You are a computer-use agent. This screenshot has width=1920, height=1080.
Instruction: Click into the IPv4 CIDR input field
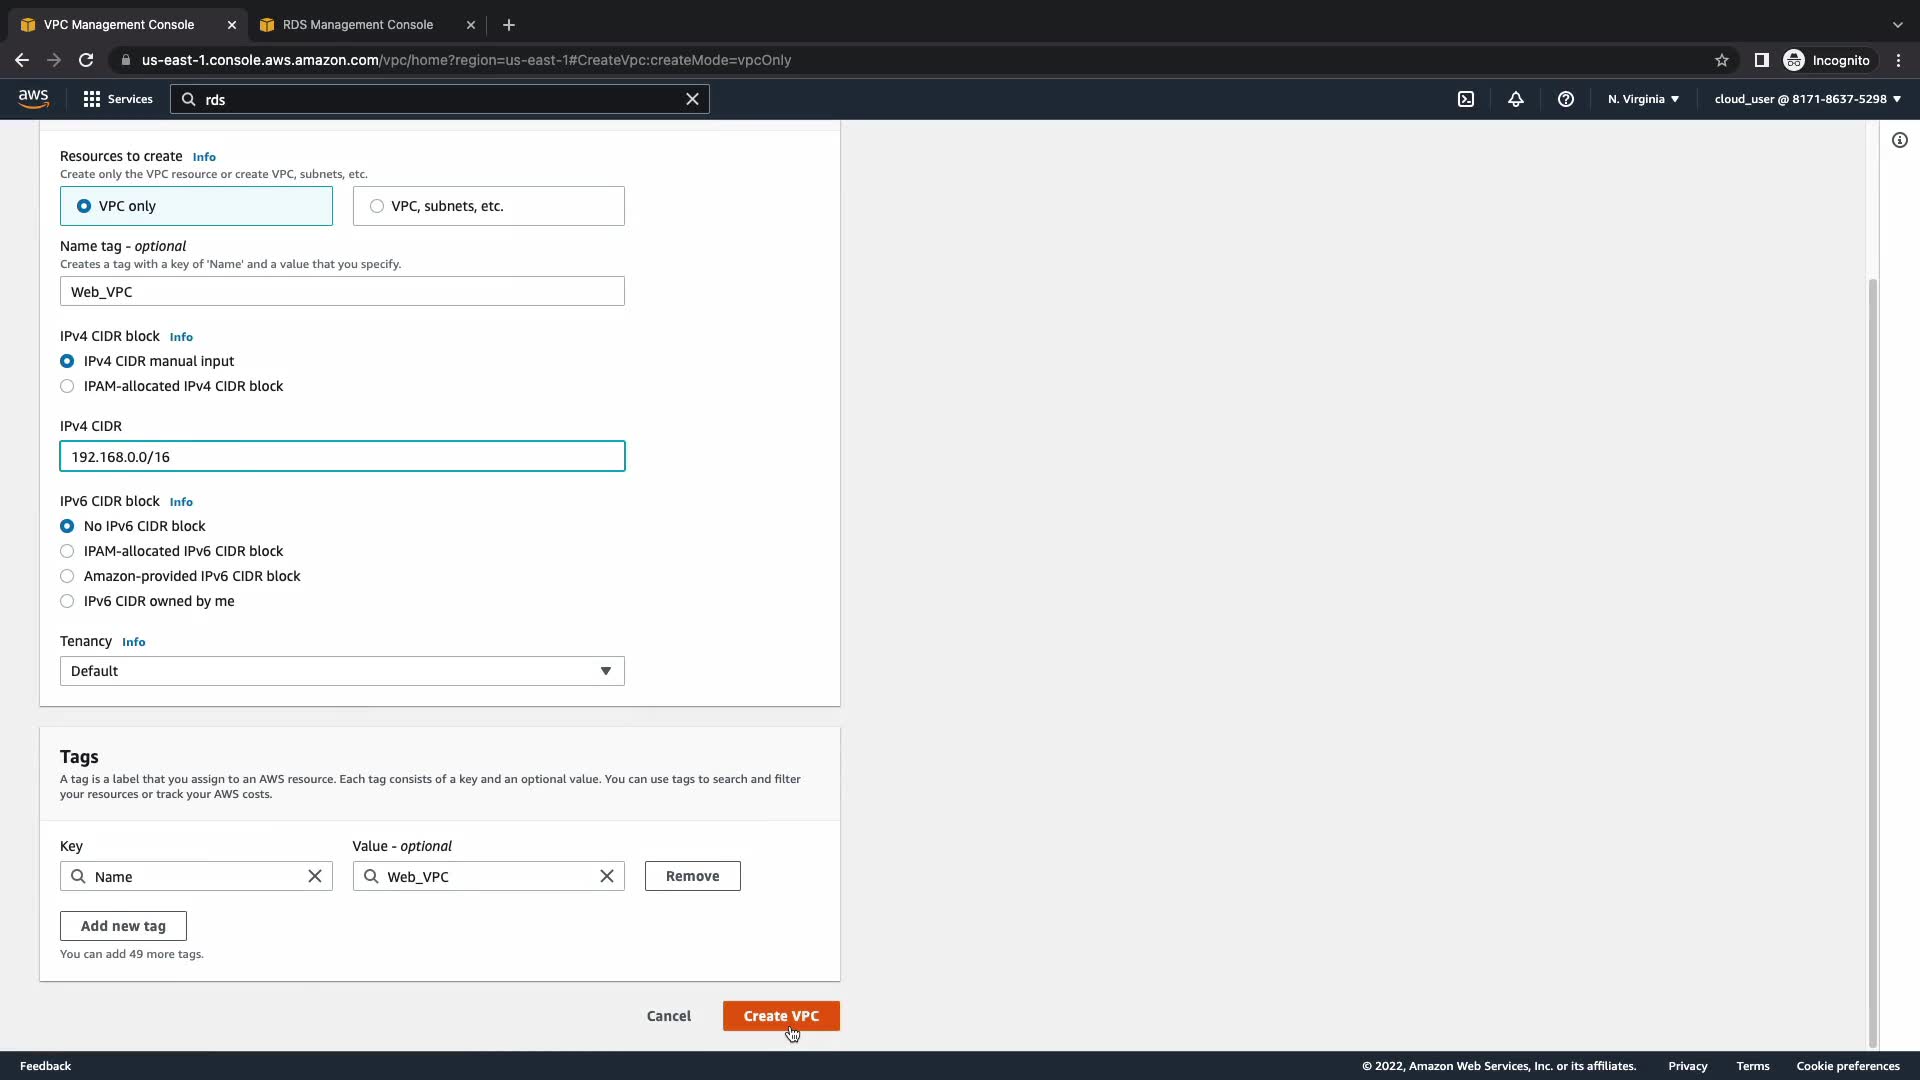[x=342, y=457]
